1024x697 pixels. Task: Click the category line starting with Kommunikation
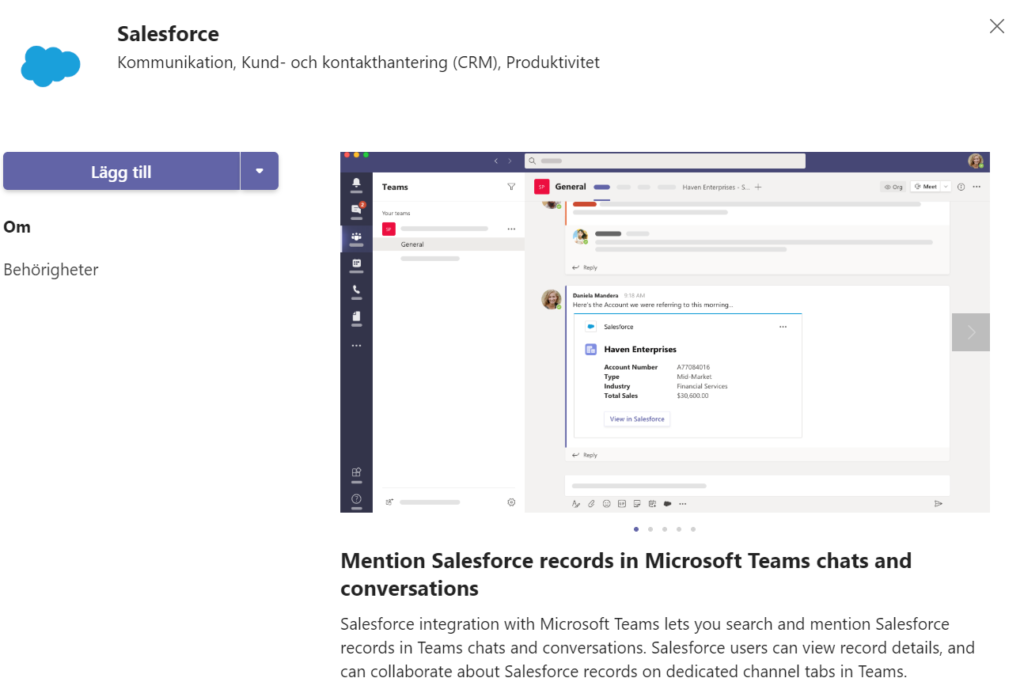point(358,63)
